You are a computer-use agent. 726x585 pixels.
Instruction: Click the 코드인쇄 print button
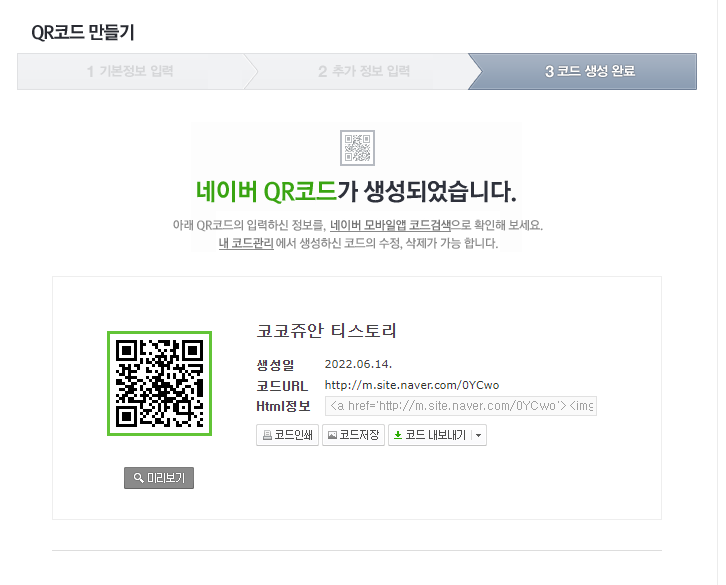(x=287, y=435)
